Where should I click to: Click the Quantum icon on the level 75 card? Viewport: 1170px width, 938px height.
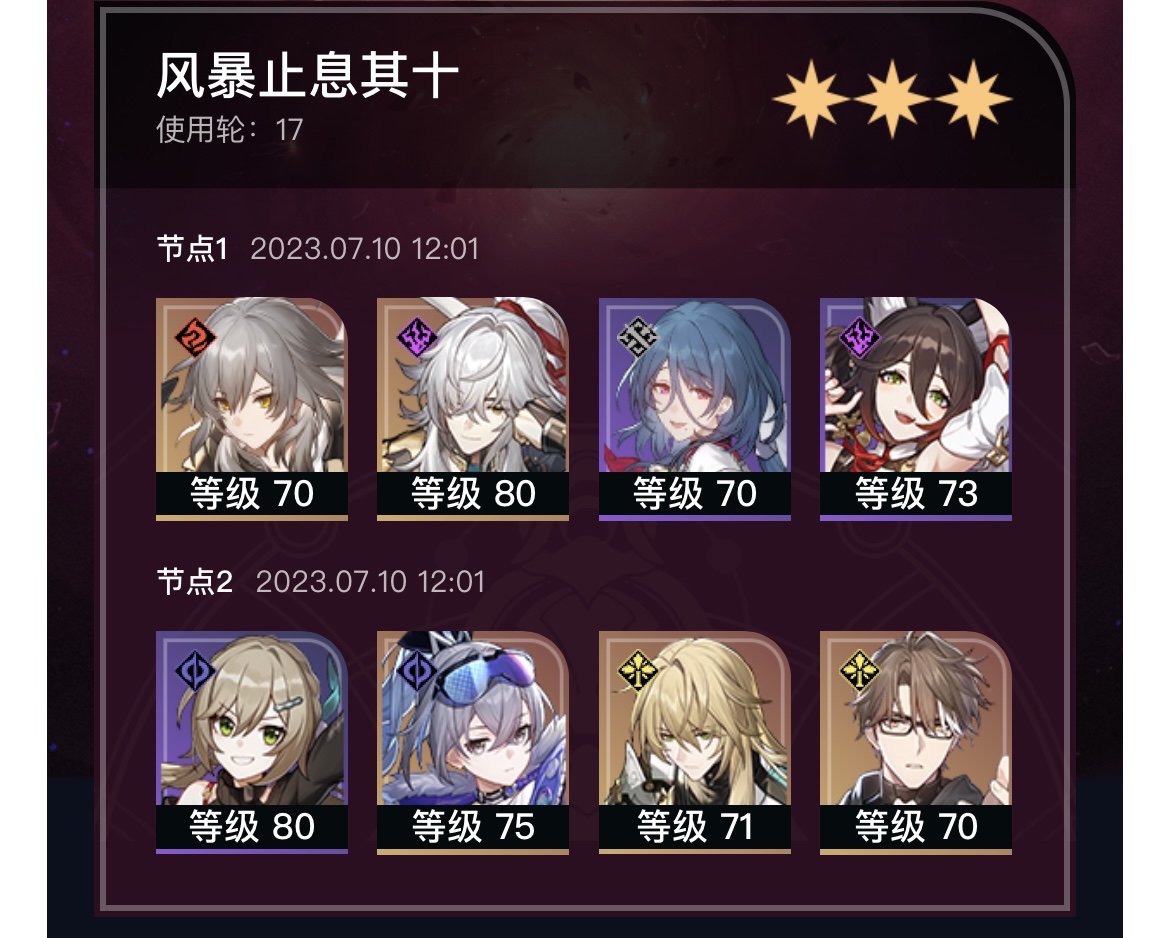pos(416,671)
